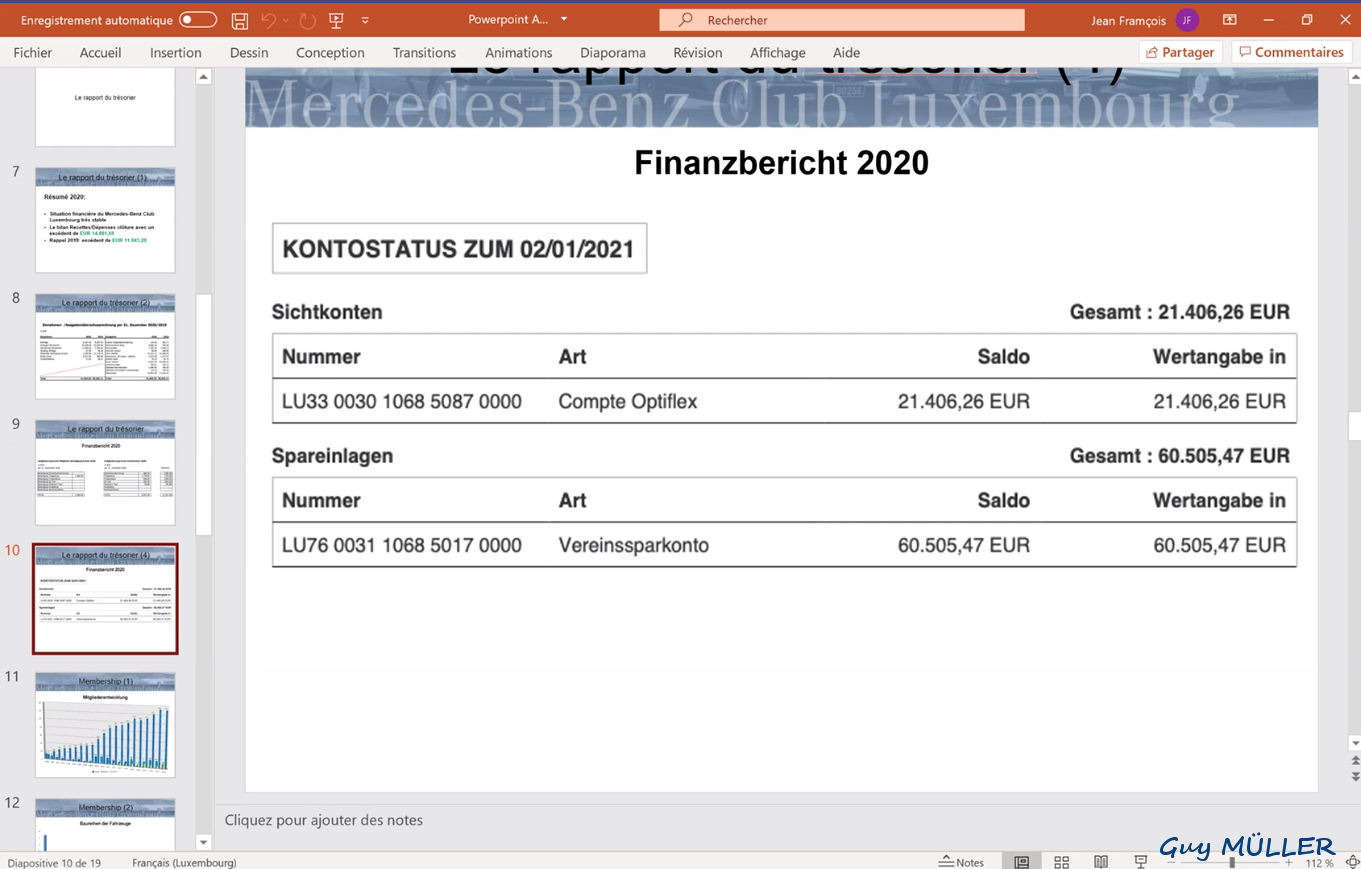Click the zoom slider handle
Image resolution: width=1361 pixels, height=869 pixels.
(x=1232, y=862)
